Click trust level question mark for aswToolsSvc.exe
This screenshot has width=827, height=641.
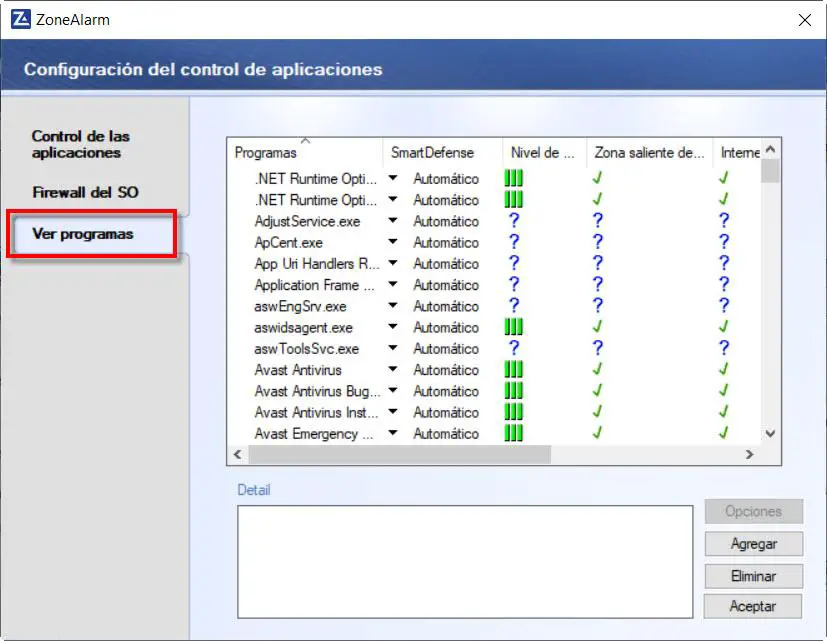tap(514, 348)
